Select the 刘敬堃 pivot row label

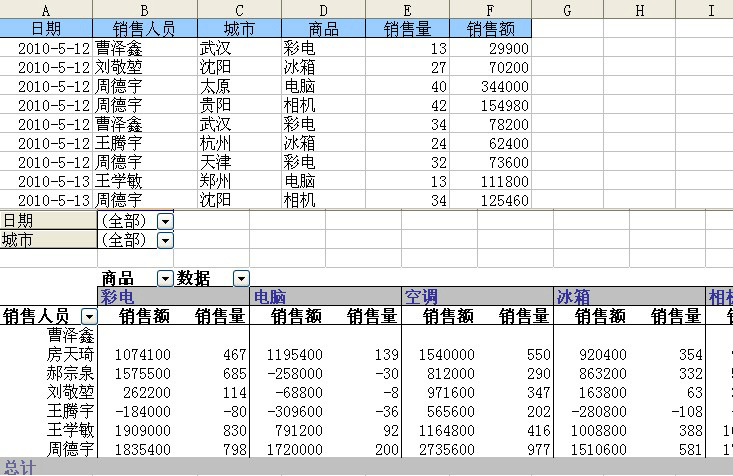click(x=49, y=392)
